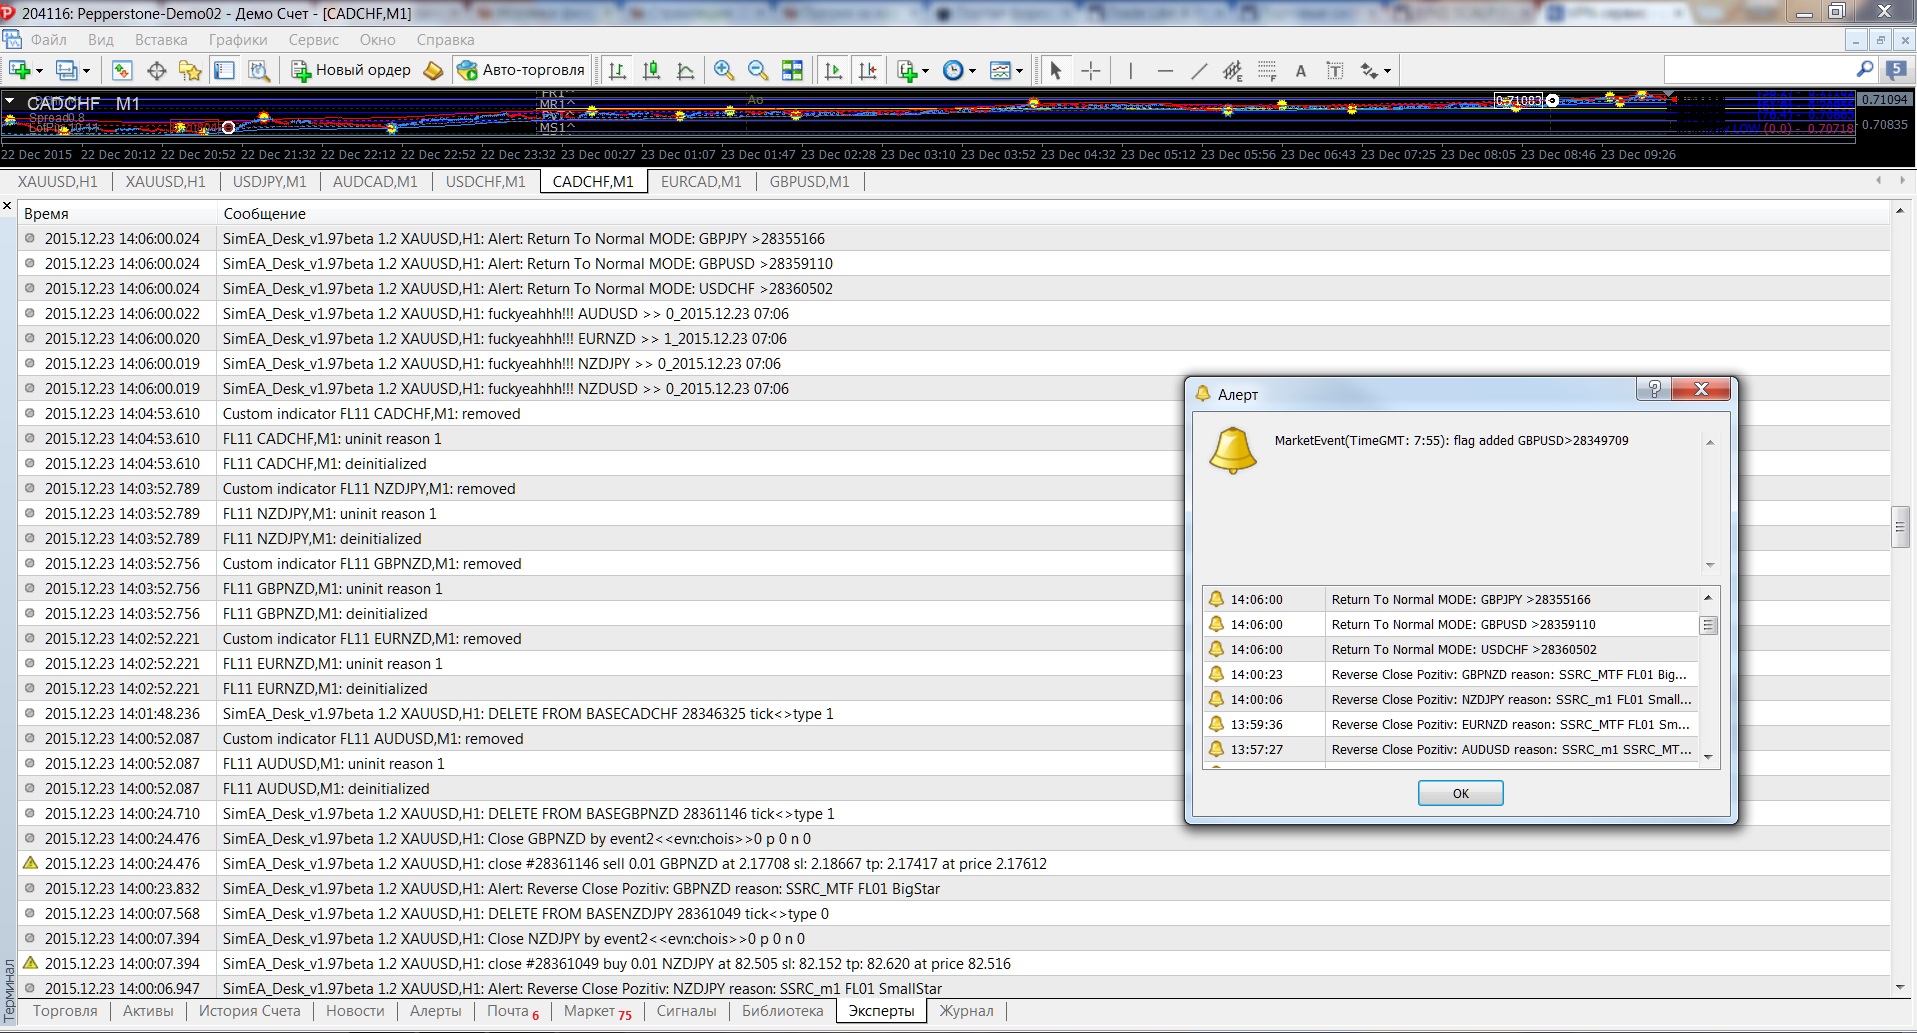The width and height of the screenshot is (1917, 1033).
Task: Tile chart windows with the grid icon
Action: tap(792, 70)
